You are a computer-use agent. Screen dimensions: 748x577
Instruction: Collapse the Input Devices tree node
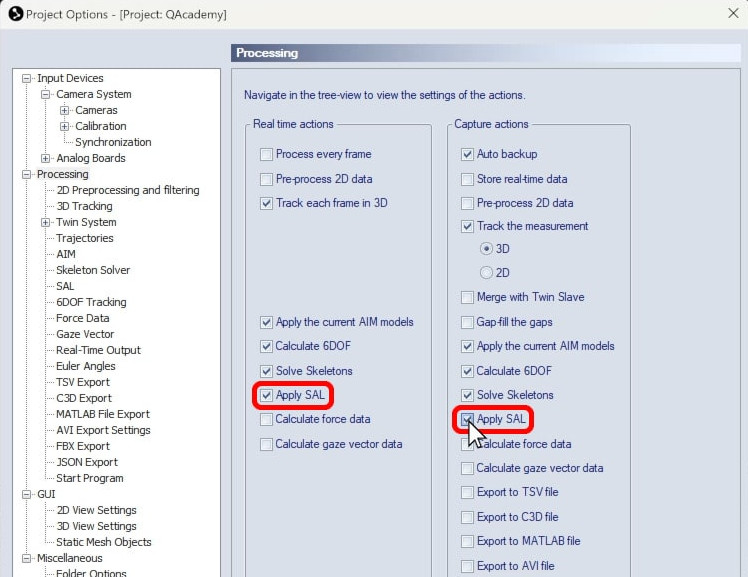[28, 78]
